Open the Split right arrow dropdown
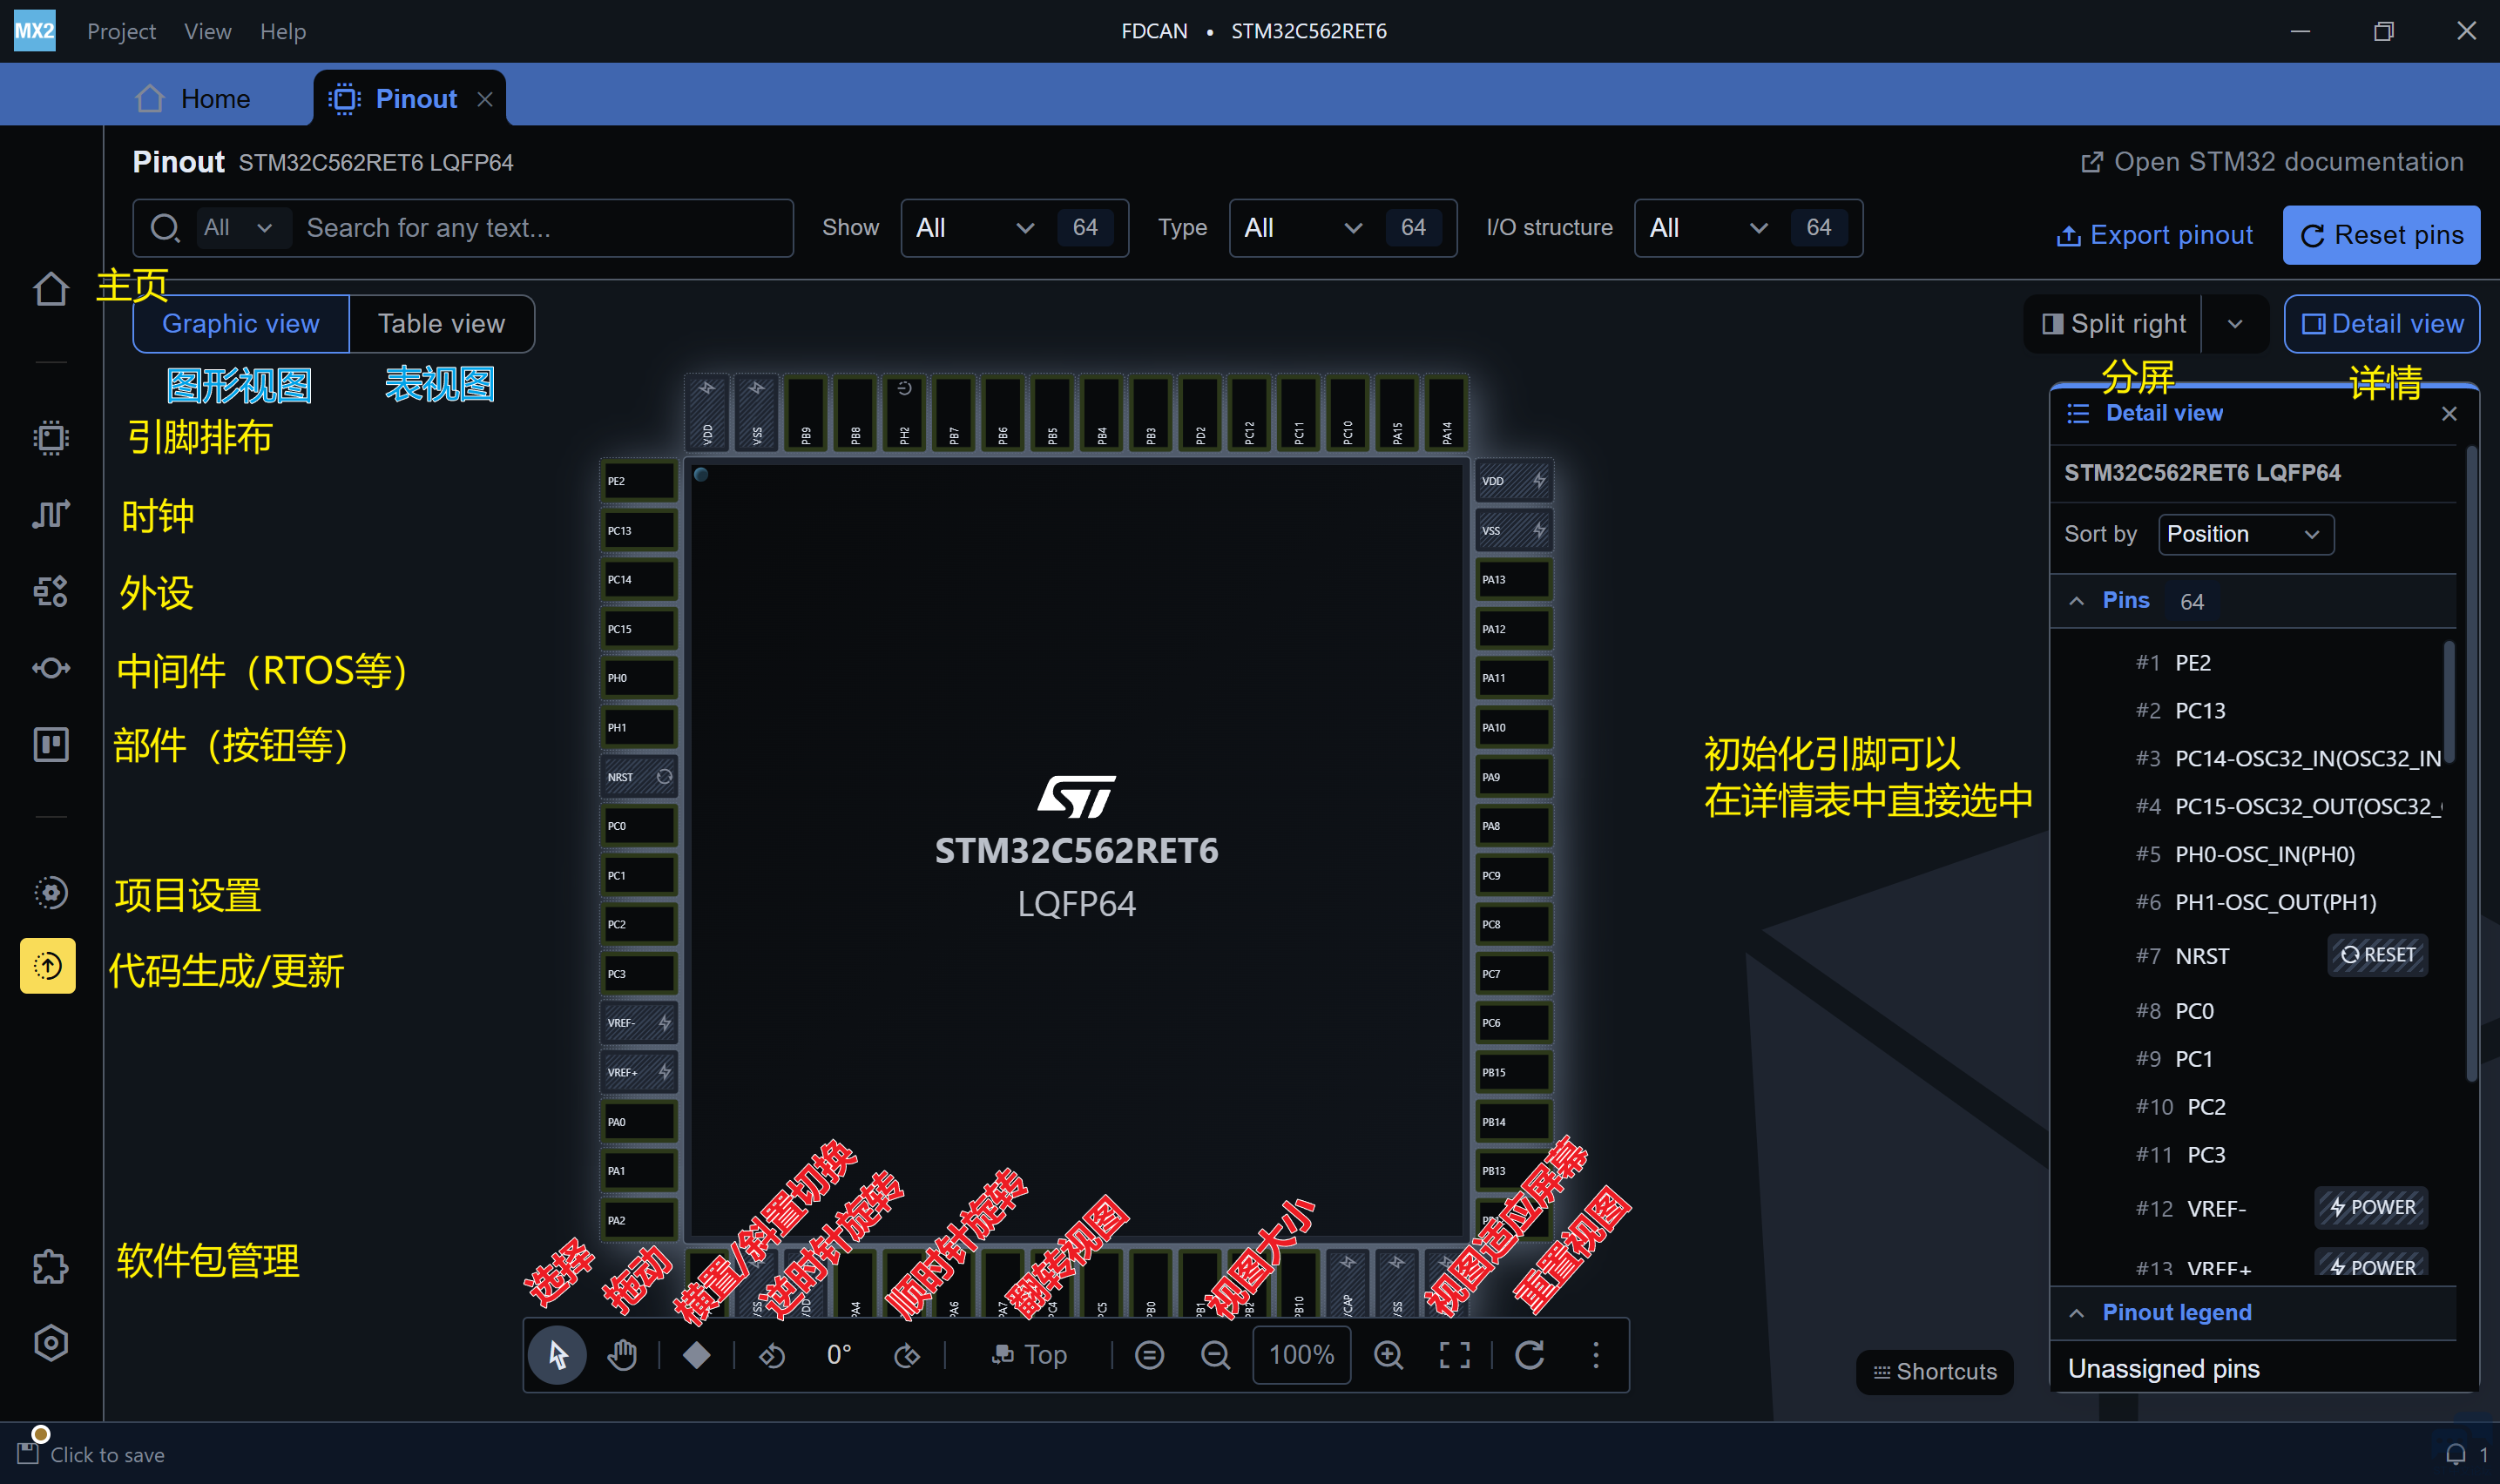Viewport: 2500px width, 1484px height. (2235, 324)
